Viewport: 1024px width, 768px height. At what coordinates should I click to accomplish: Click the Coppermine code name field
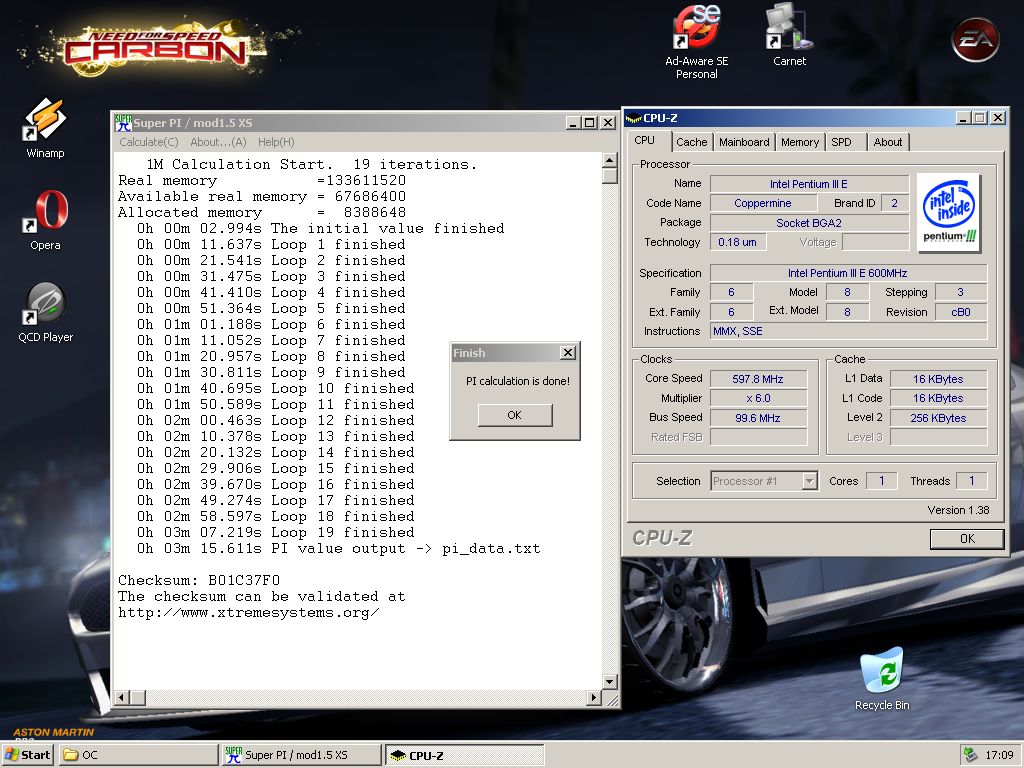pos(763,203)
